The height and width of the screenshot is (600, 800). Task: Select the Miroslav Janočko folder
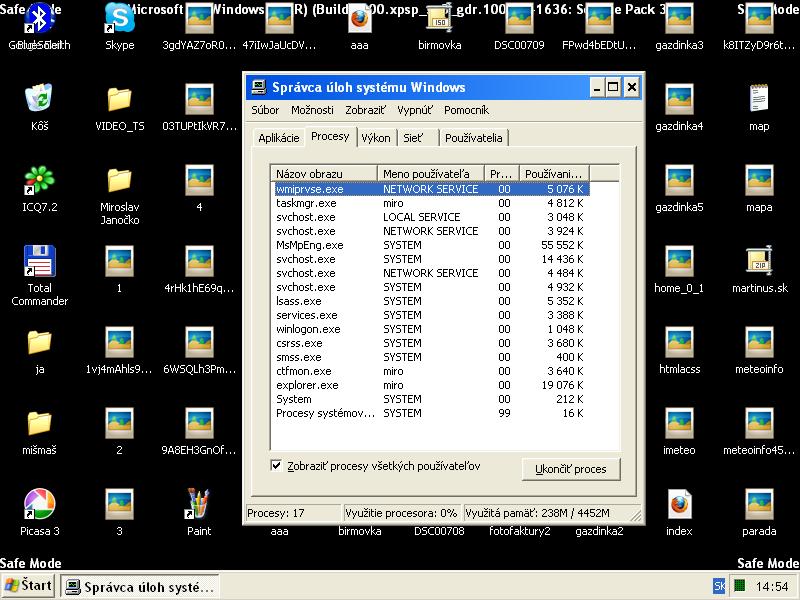click(119, 180)
